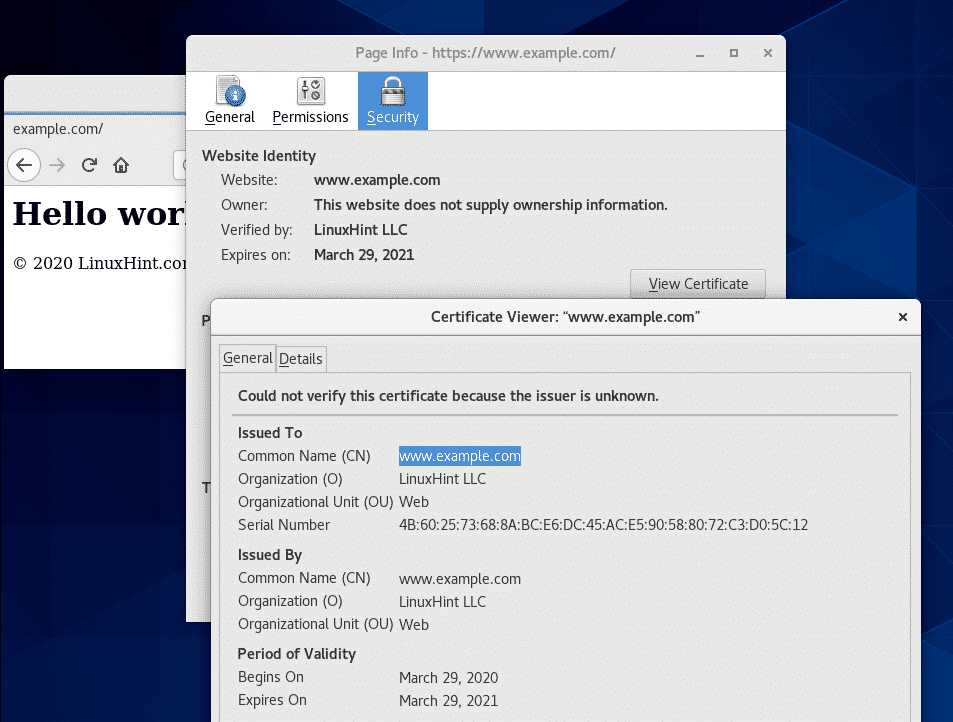Maximize the Page Info window
This screenshot has height=722, width=953.
[733, 53]
